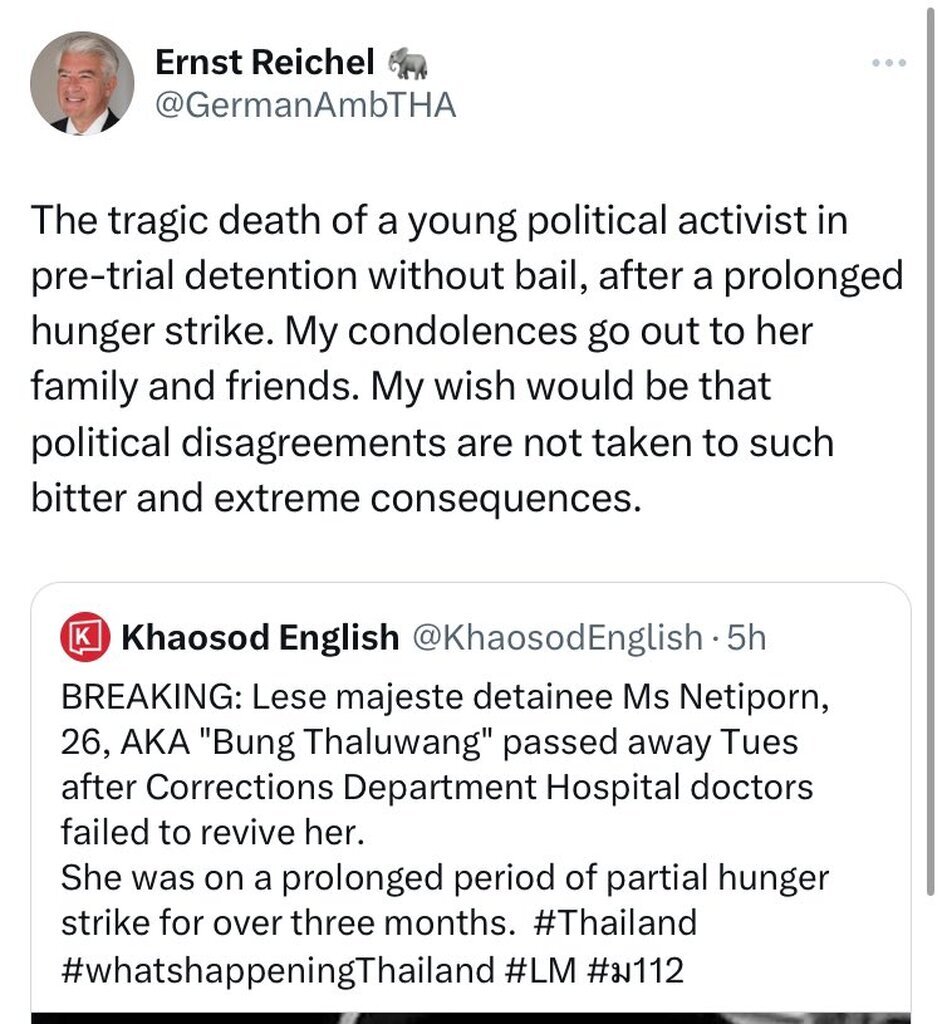The width and height of the screenshot is (942, 1024).
Task: Click the tragic death sentence in tweet
Action: pyautogui.click(x=438, y=220)
